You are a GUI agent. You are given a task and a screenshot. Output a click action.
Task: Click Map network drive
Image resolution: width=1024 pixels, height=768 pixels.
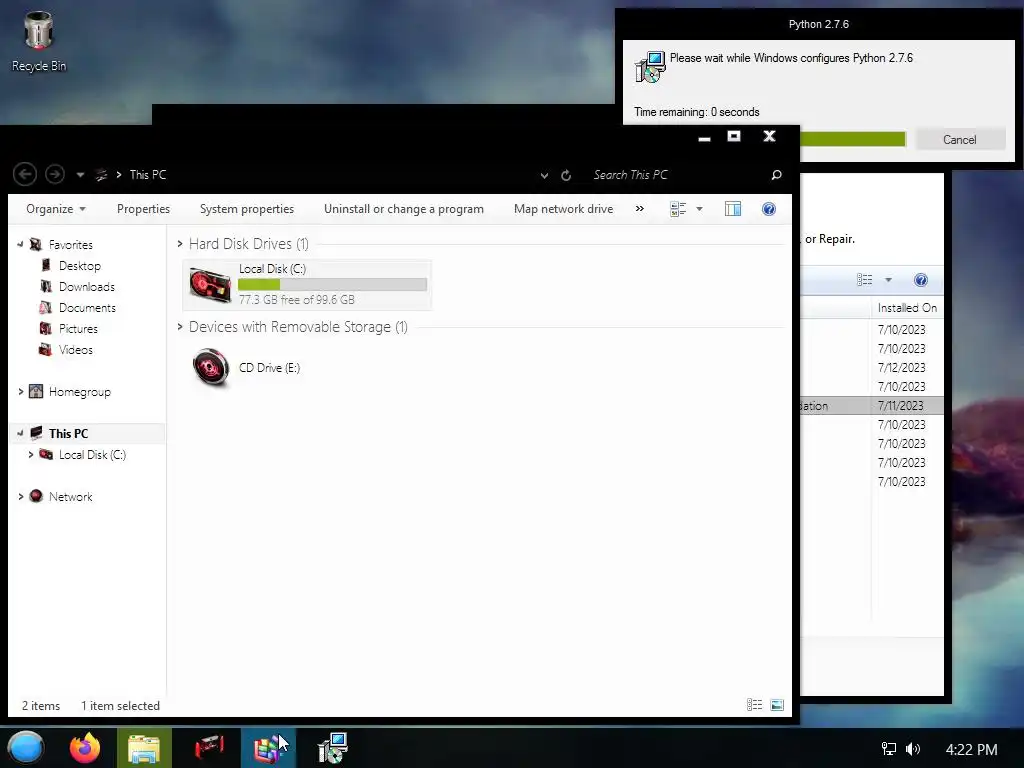(563, 209)
